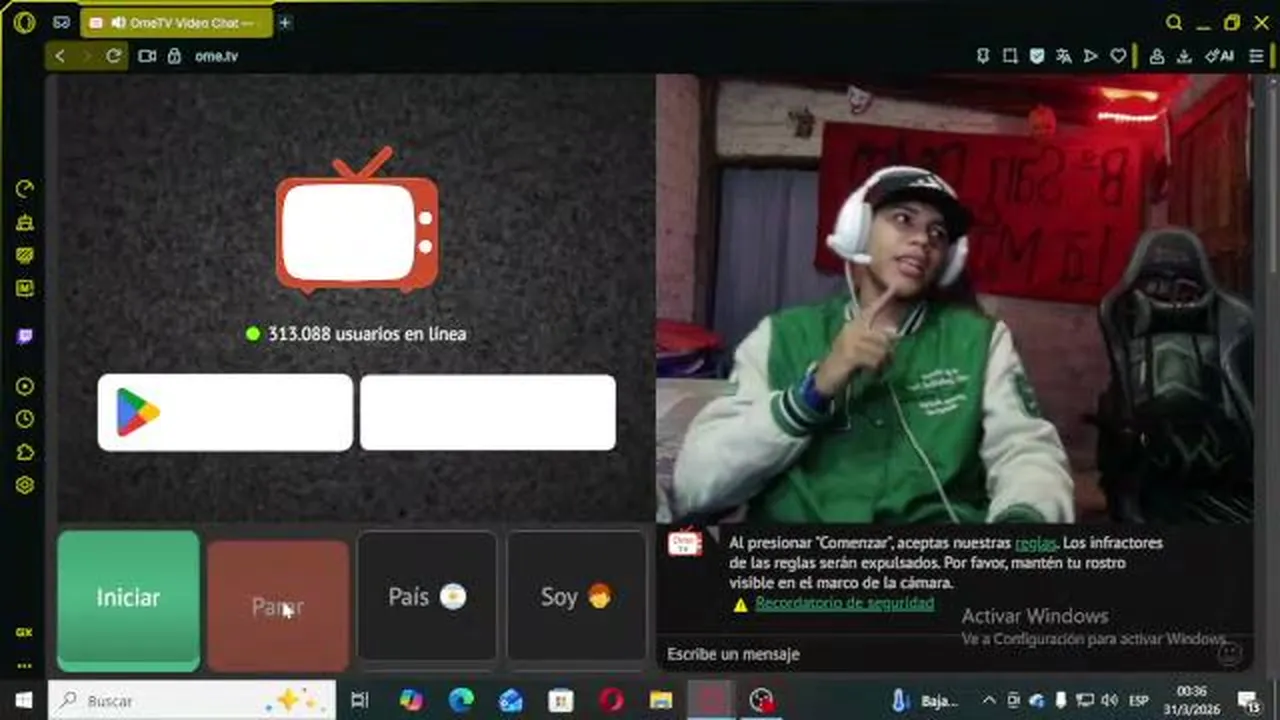Select the OmeTV Video Chat tab
This screenshot has width=1280, height=720.
click(176, 22)
